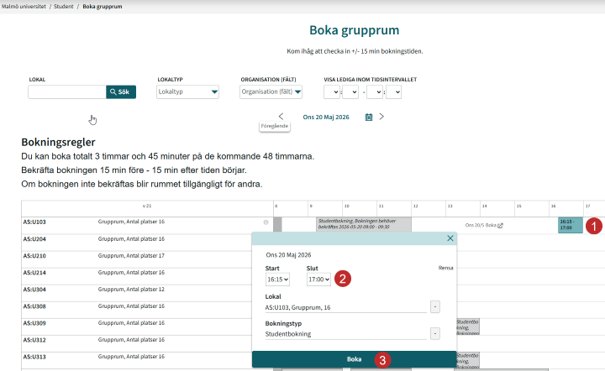The height and width of the screenshot is (371, 605).
Task: Open the end-hour time interval dropdown
Action: 374,92
